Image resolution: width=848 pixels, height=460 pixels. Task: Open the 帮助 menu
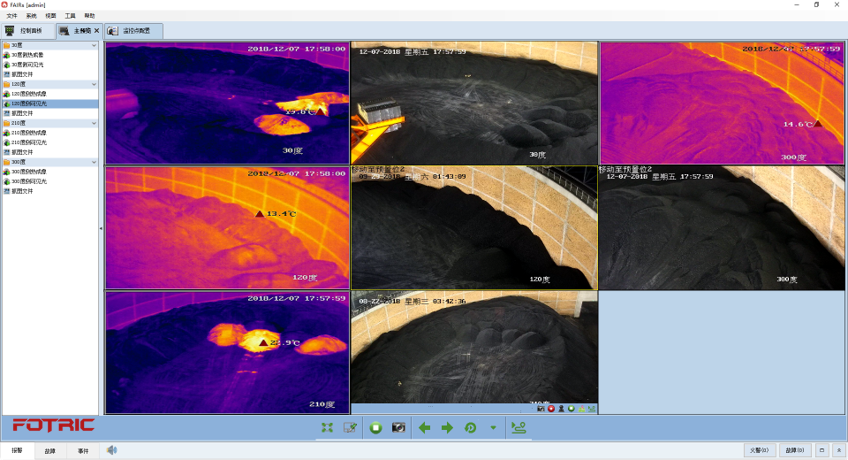click(90, 16)
